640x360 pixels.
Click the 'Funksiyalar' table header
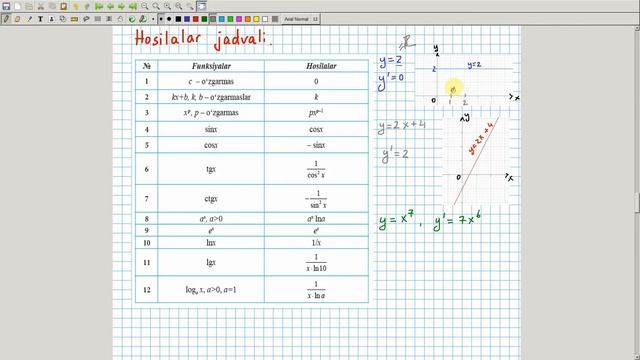pos(211,66)
